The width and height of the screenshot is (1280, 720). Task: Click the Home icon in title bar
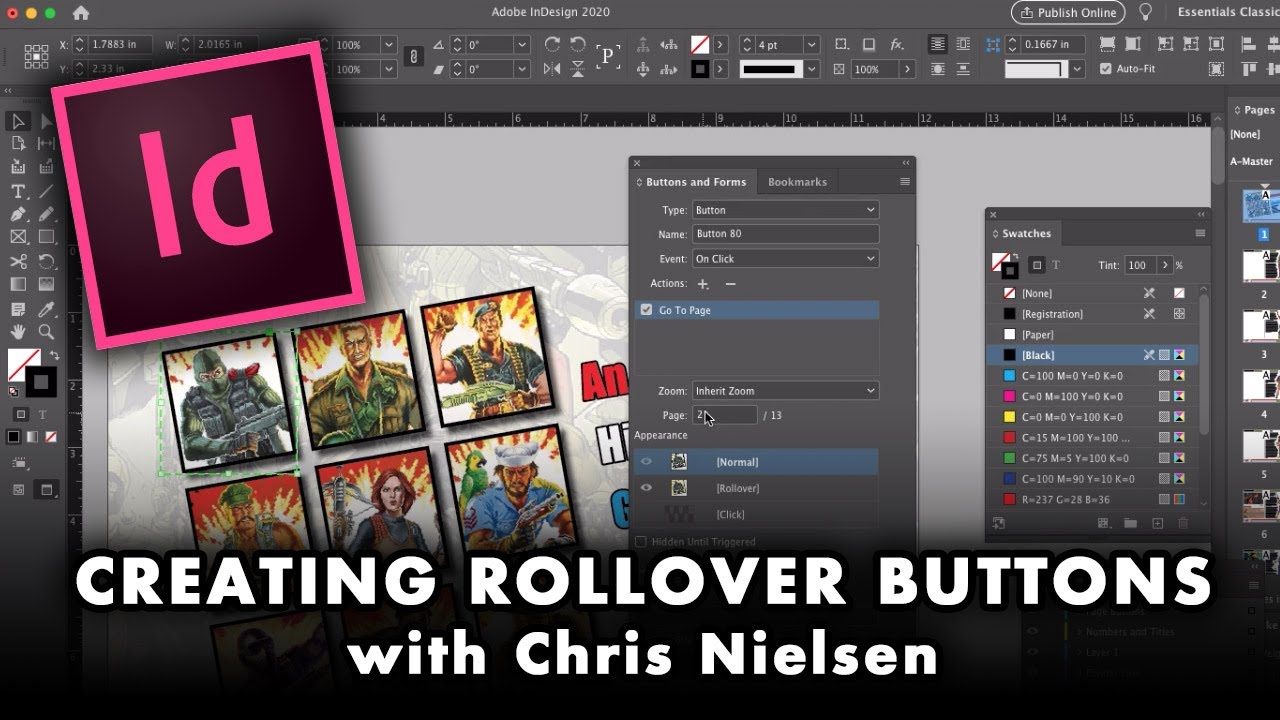(x=81, y=13)
